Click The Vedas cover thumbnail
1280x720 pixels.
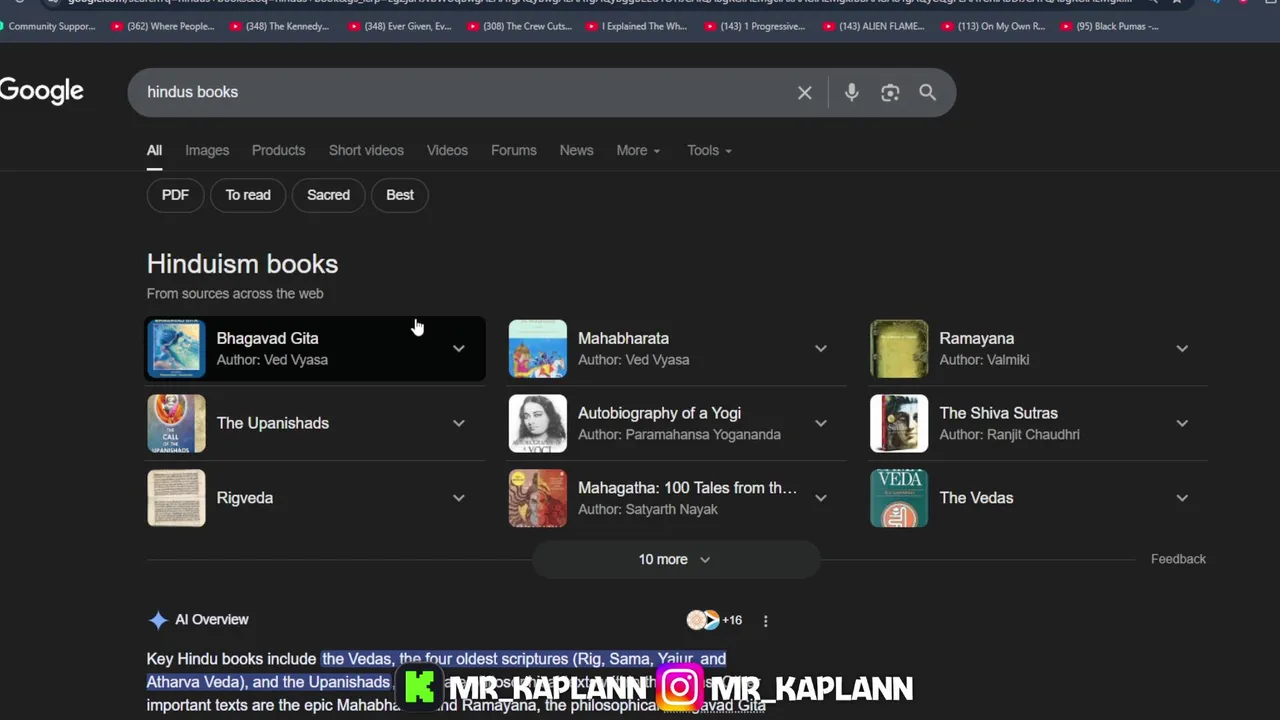[x=899, y=498]
